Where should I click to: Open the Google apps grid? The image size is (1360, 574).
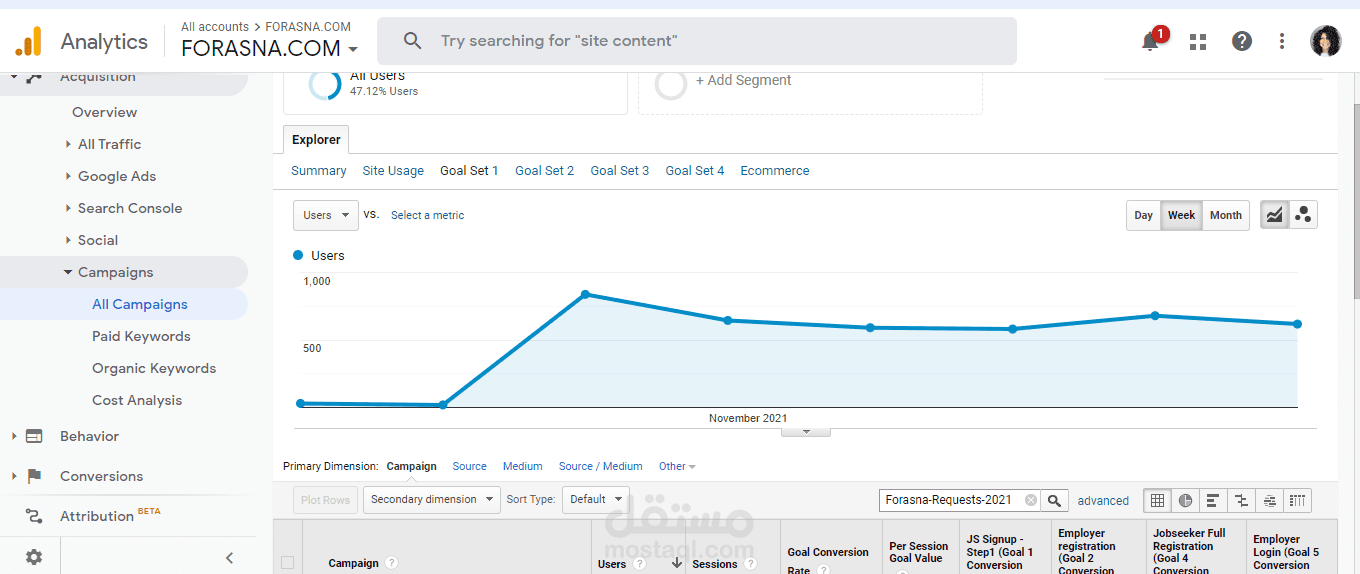(x=1198, y=41)
